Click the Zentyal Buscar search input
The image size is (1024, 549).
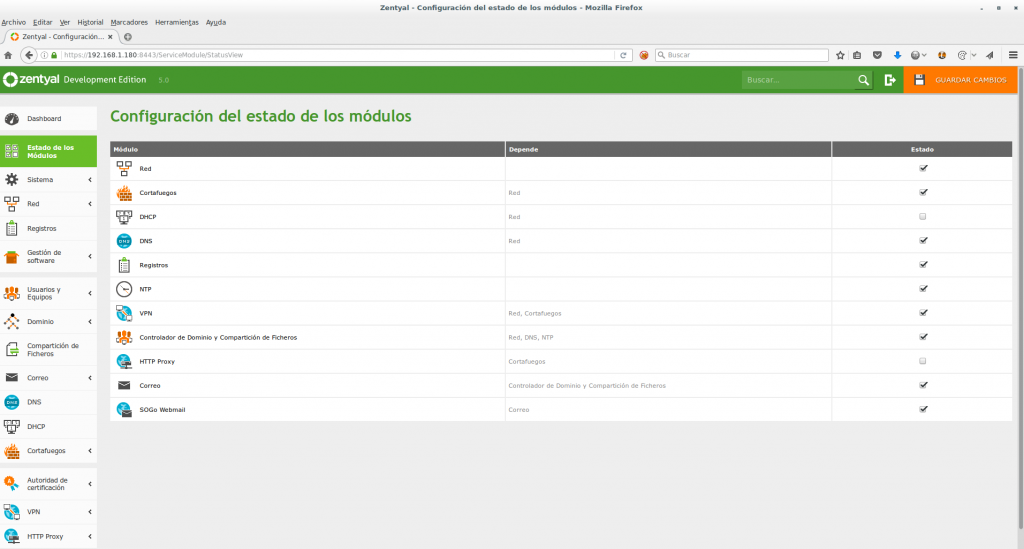[798, 80]
